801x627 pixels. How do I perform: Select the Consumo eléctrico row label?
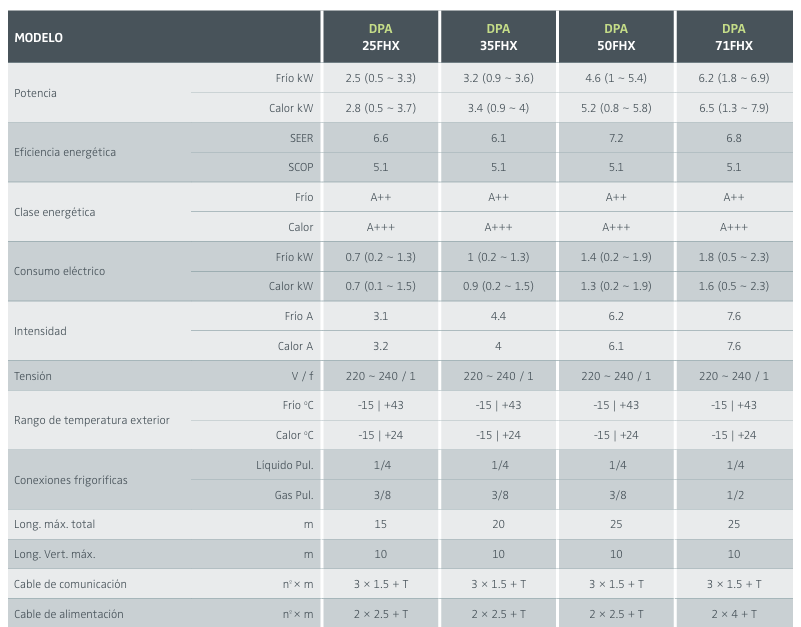59,271
